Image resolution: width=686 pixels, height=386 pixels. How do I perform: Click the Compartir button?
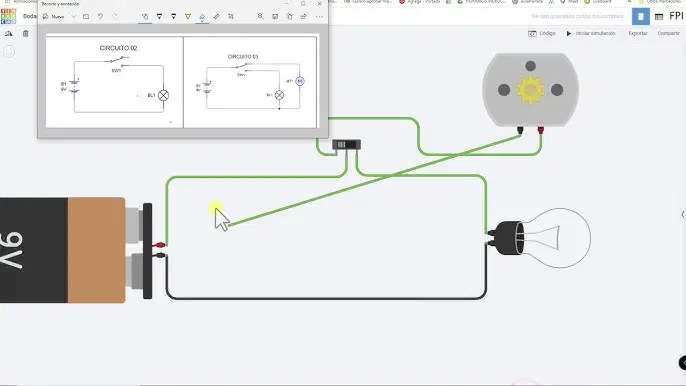pyautogui.click(x=668, y=33)
